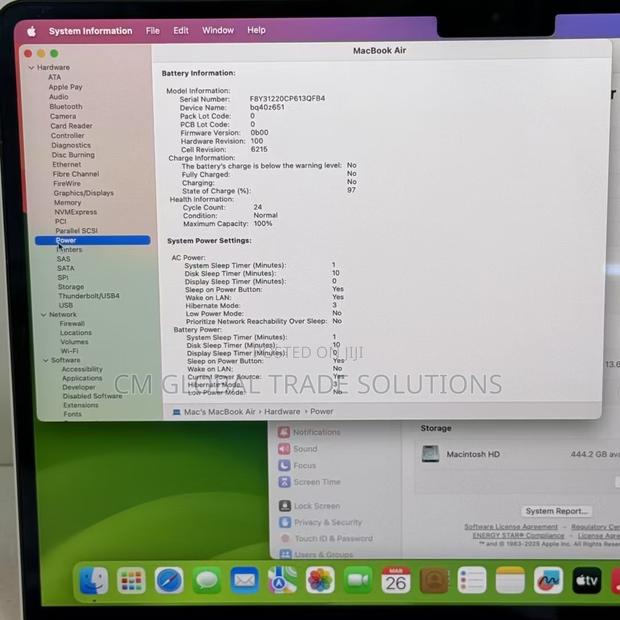Click the Screen Time icon in Settings
Image resolution: width=620 pixels, height=620 pixels.
285,482
